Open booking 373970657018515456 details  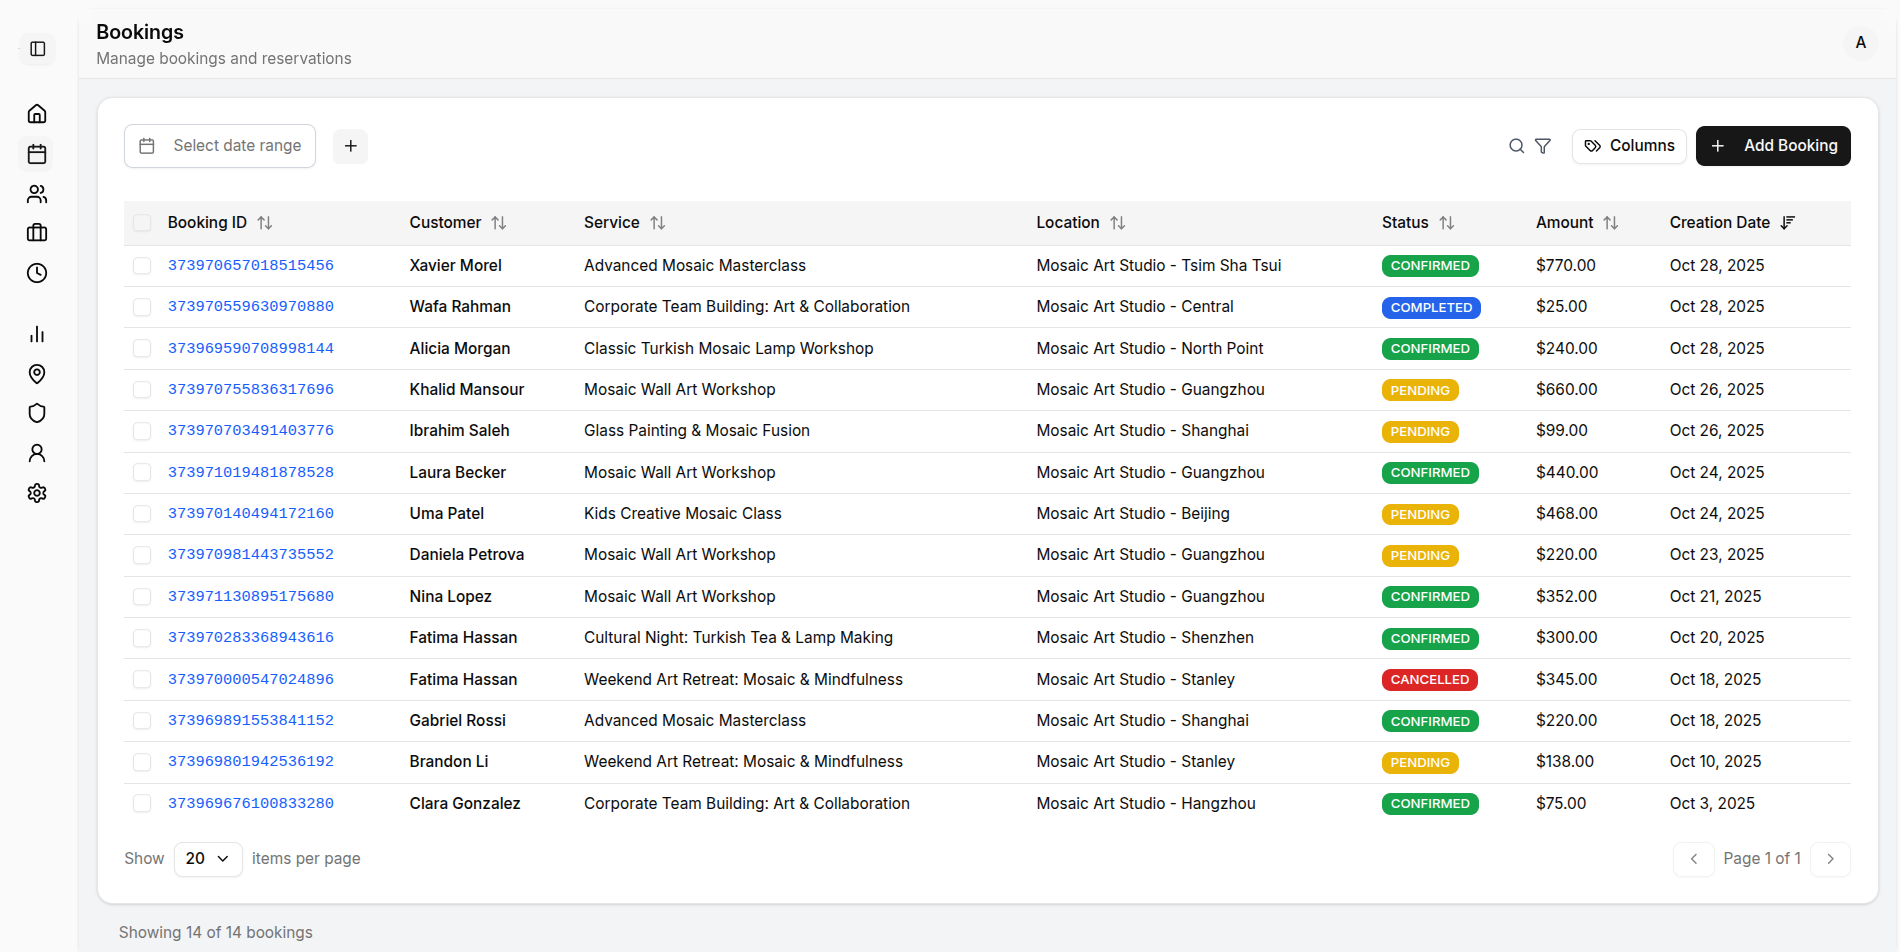pos(251,265)
